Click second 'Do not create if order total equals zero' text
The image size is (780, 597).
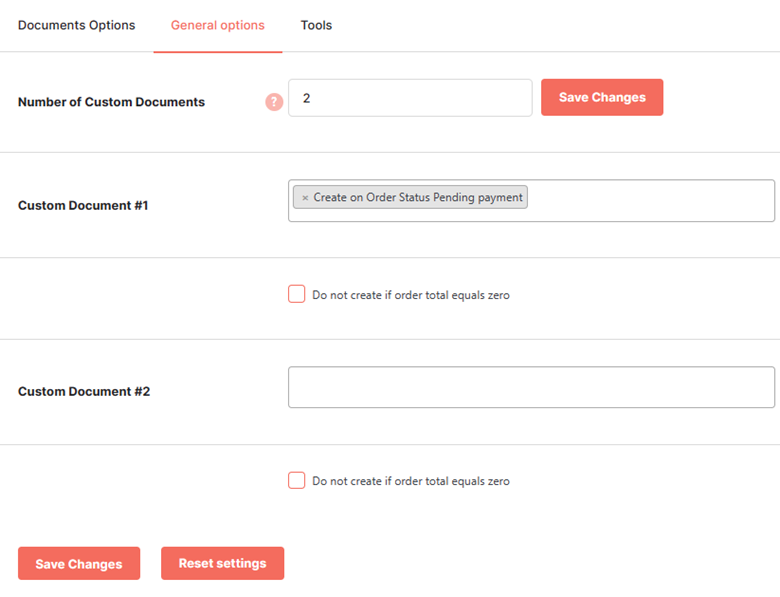pos(411,481)
